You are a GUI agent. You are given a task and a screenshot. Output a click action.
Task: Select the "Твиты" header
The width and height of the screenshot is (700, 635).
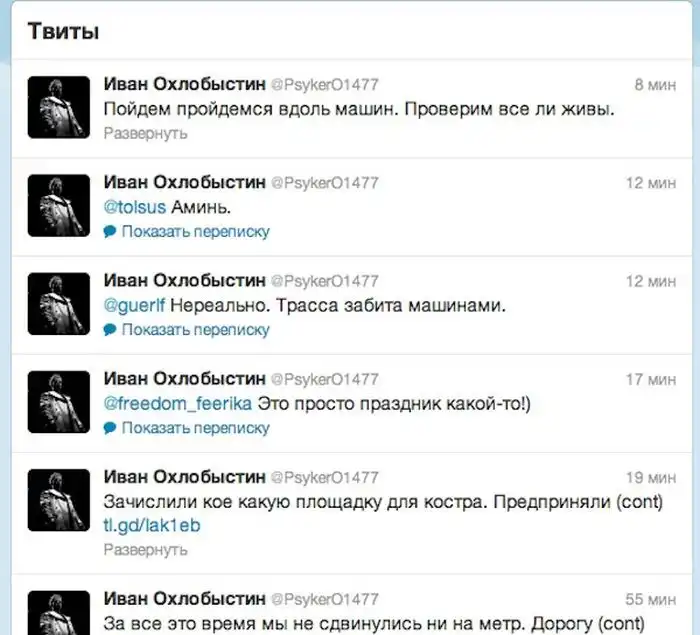click(x=62, y=31)
